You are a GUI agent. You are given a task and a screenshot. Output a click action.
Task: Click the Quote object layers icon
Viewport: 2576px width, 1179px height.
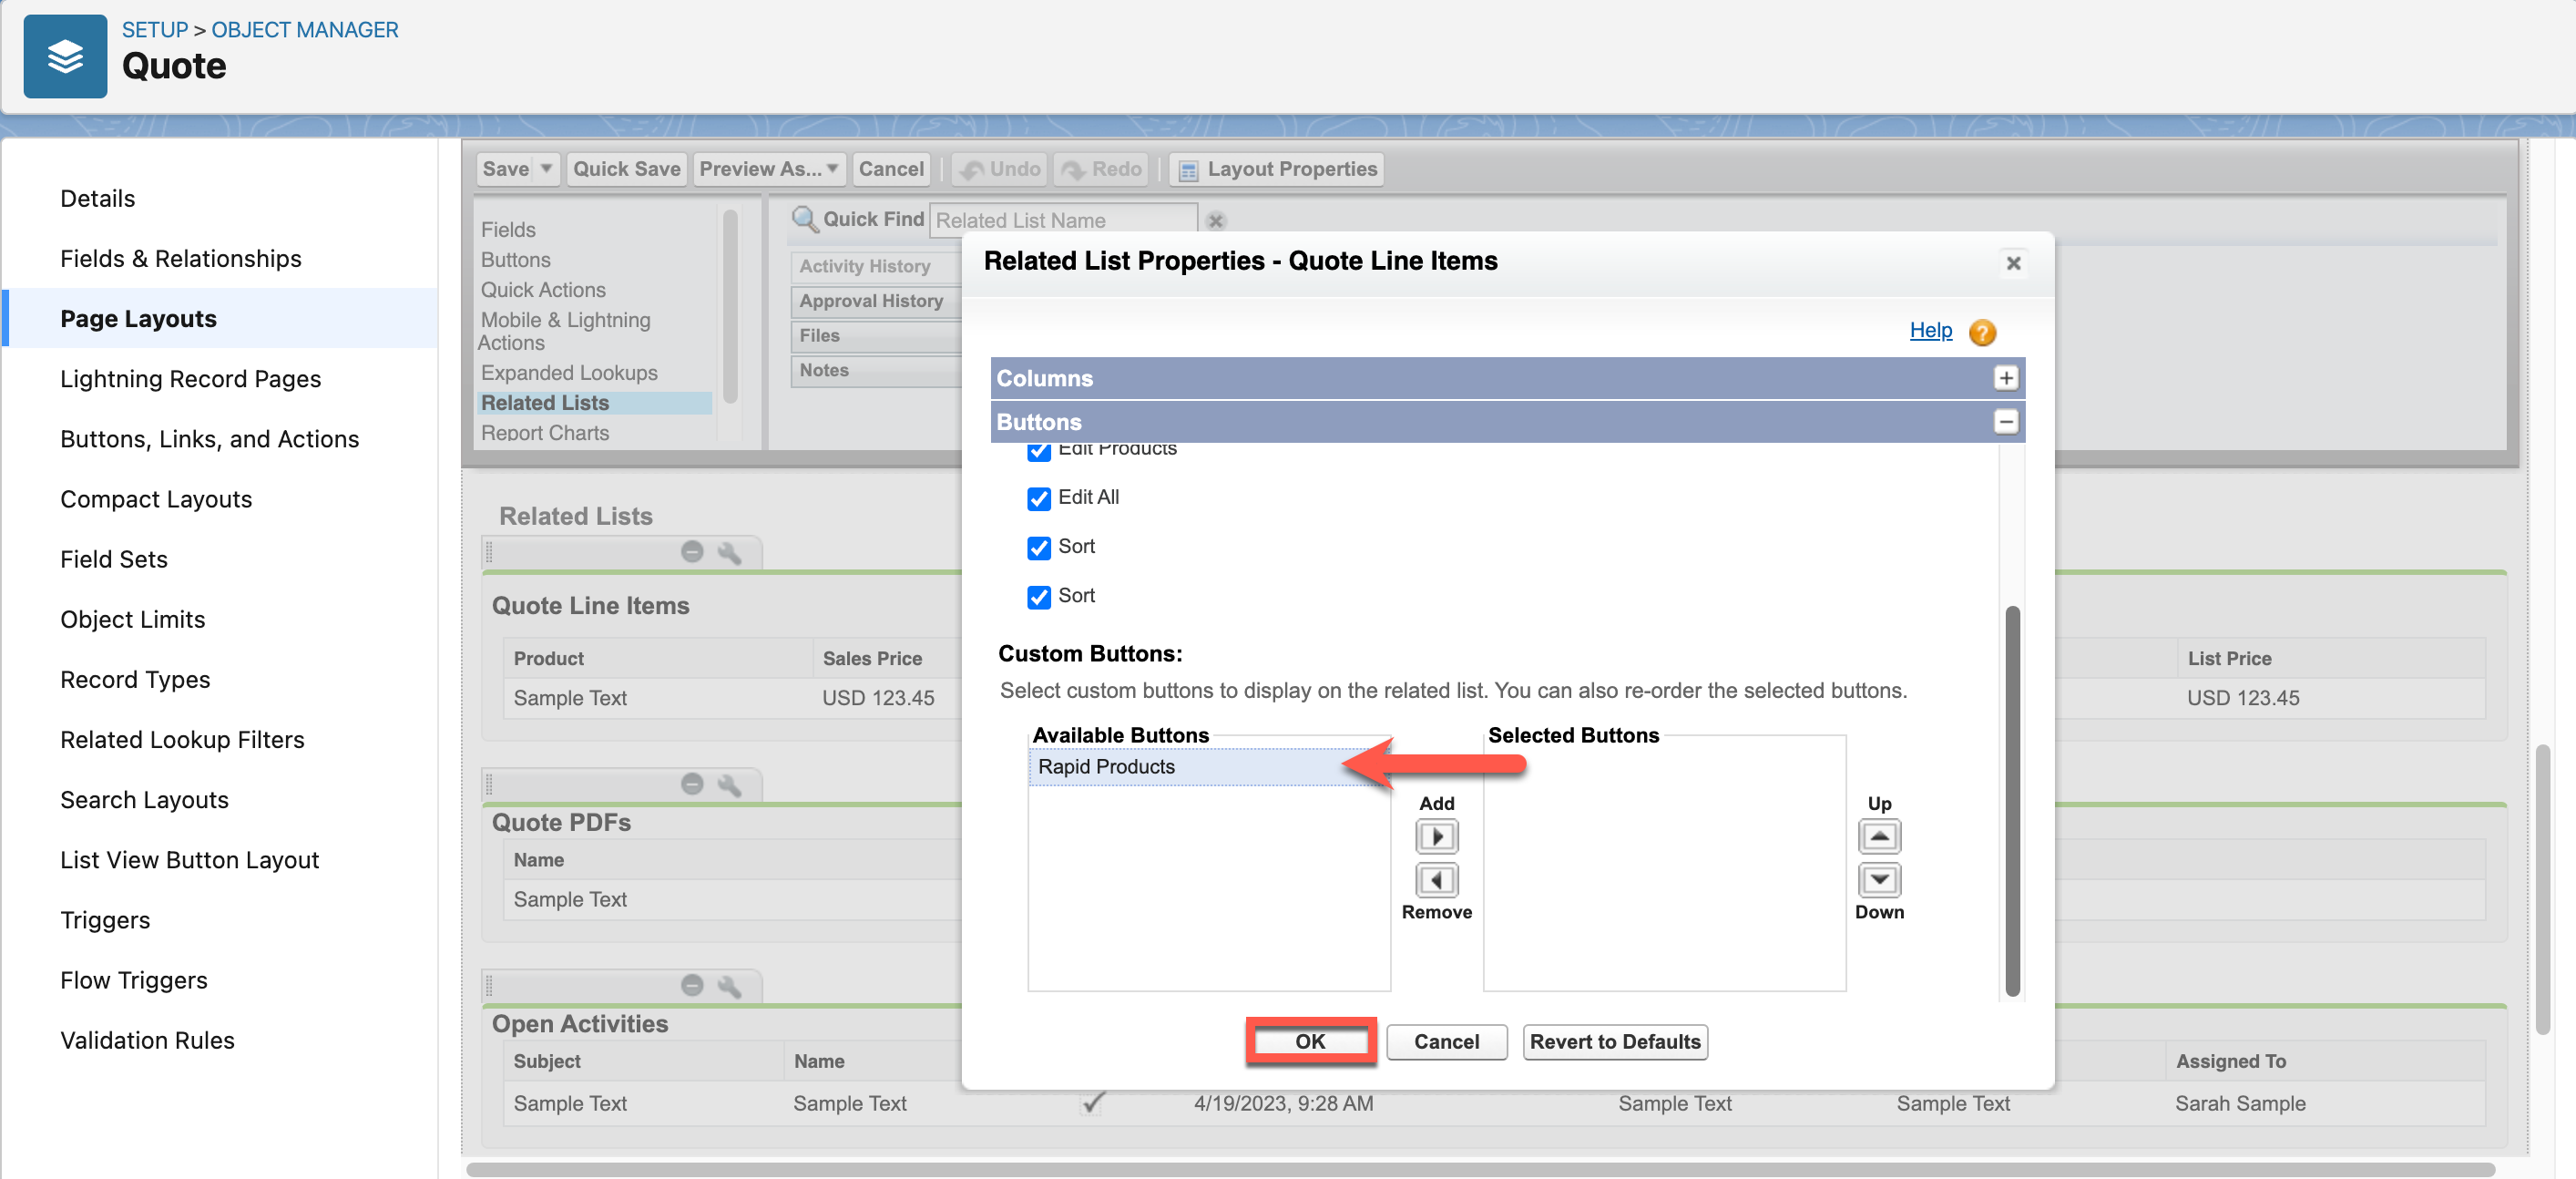coord(65,56)
